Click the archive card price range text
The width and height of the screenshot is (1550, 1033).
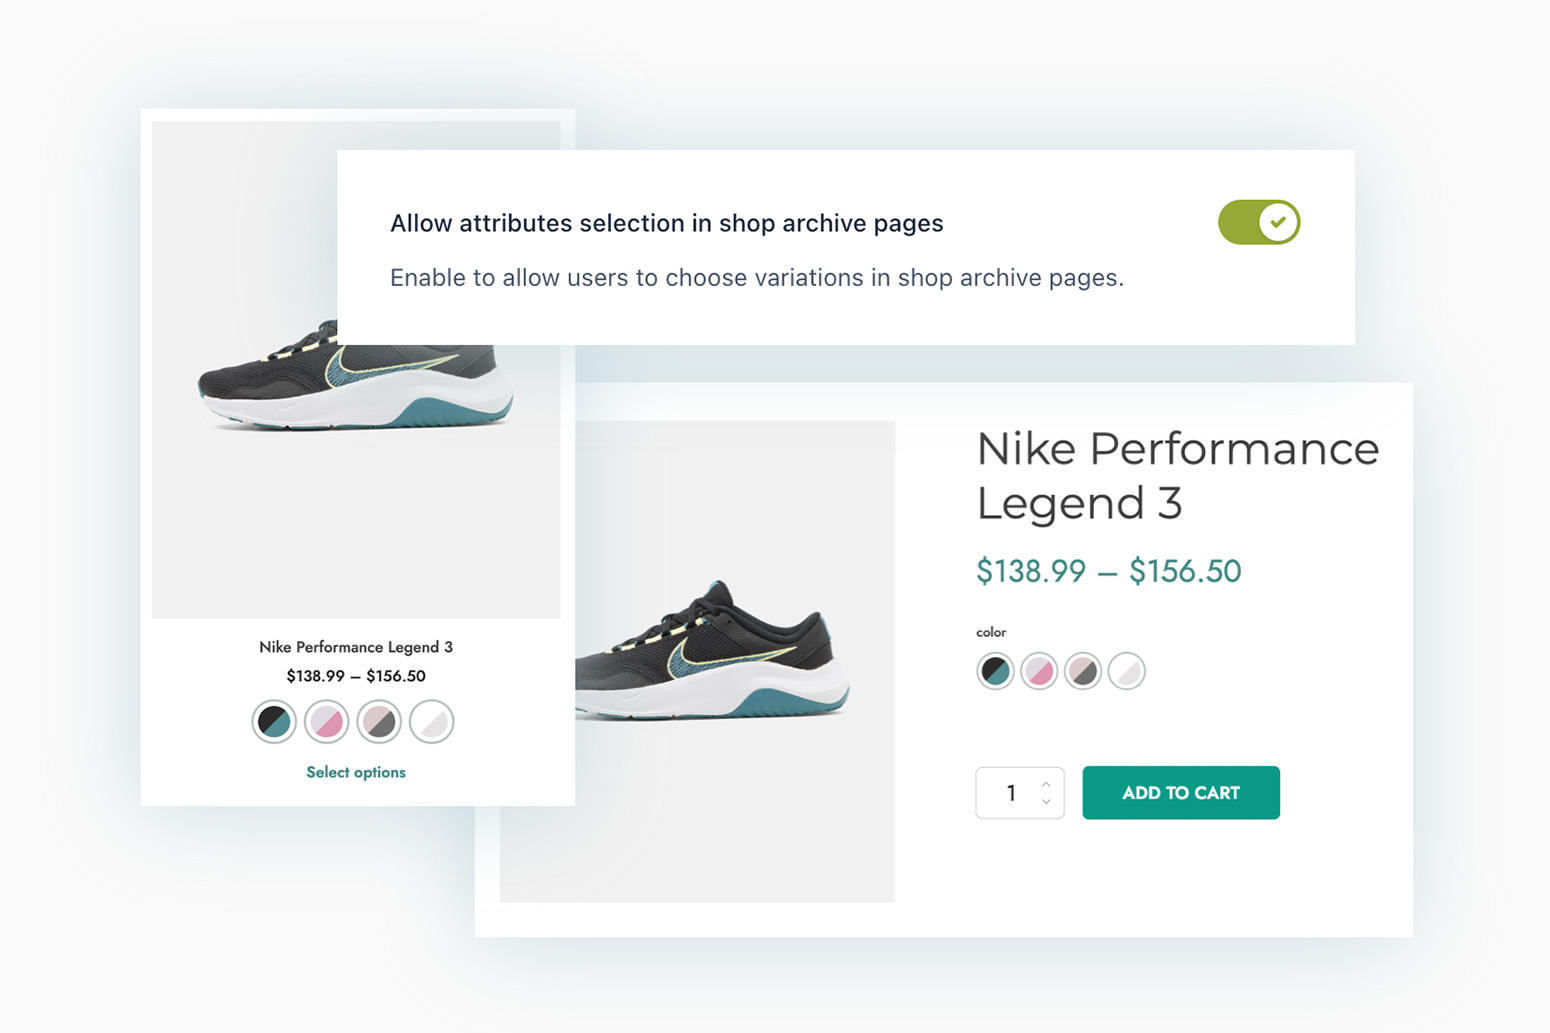pyautogui.click(x=356, y=676)
